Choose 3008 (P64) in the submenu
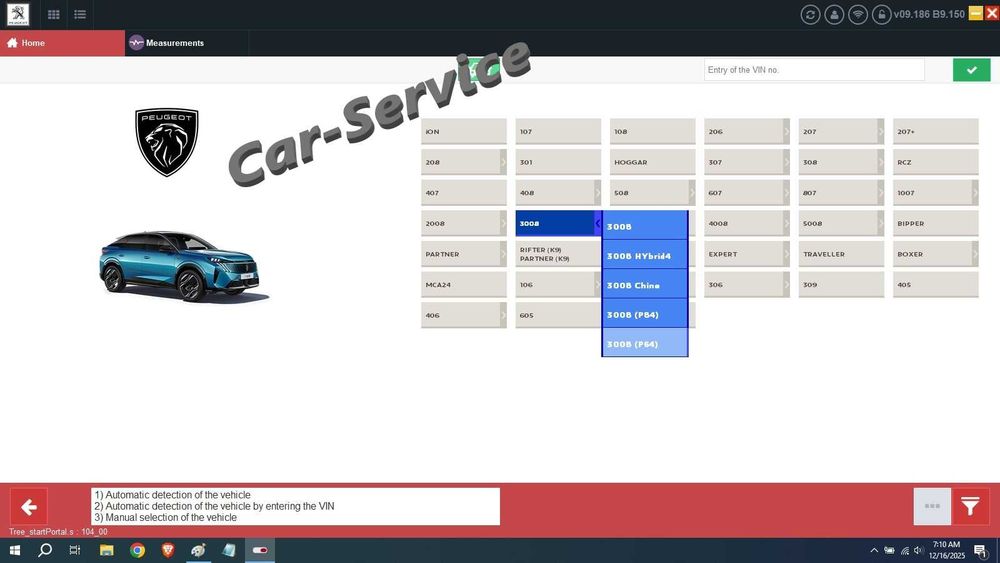The image size is (1000, 563). (x=645, y=344)
